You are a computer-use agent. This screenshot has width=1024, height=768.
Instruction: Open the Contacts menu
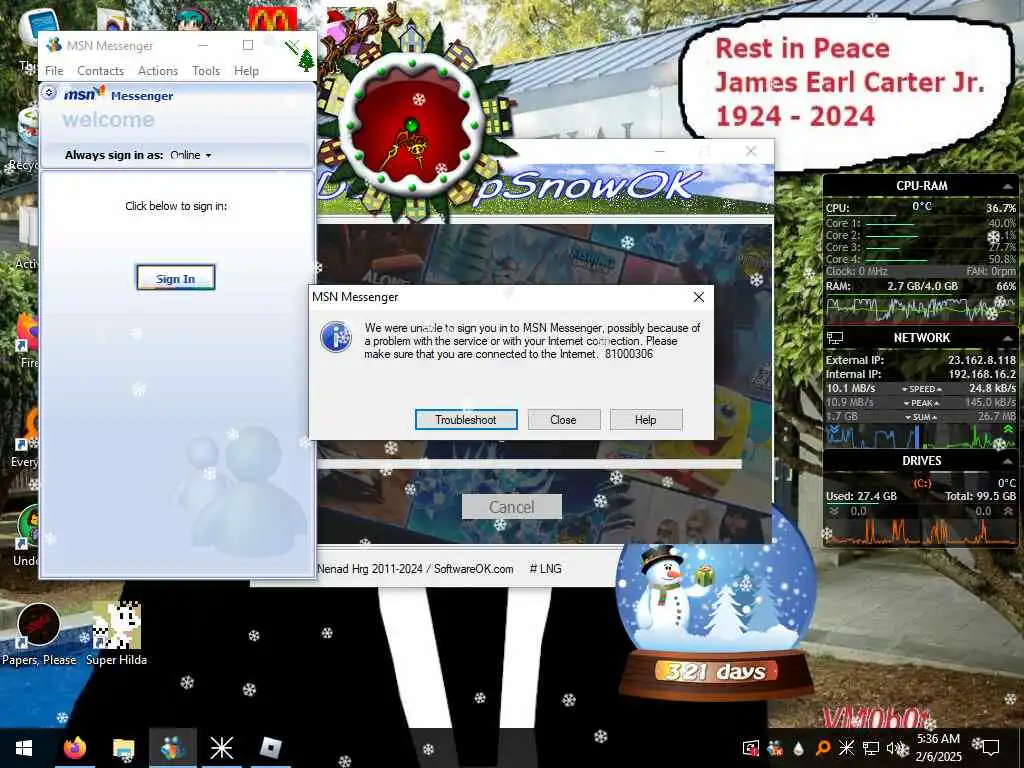101,71
